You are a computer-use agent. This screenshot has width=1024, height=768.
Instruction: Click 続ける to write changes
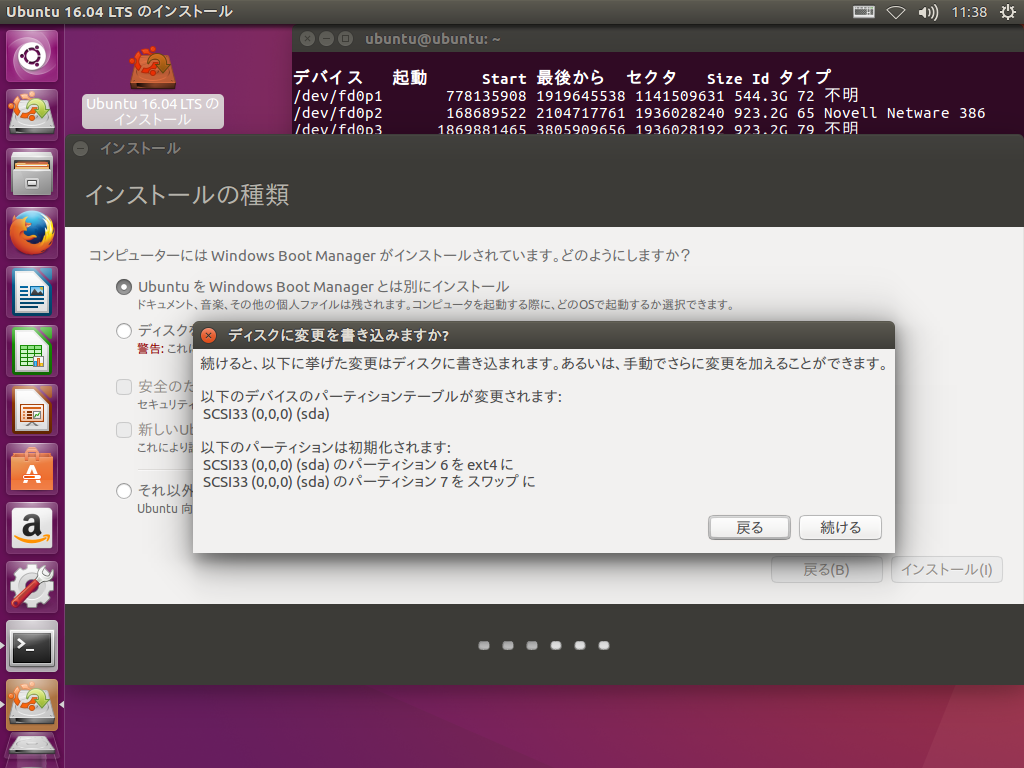click(840, 528)
